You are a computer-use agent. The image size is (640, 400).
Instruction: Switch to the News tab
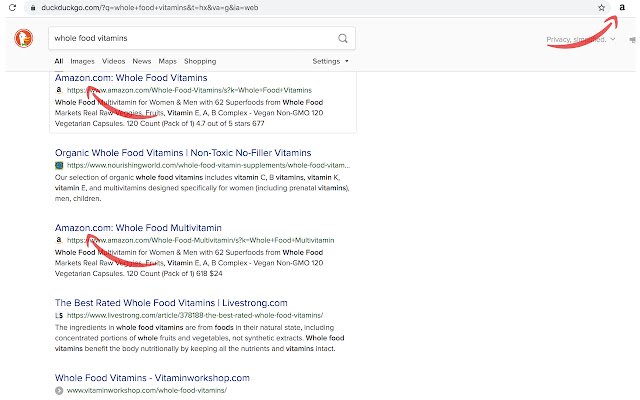pyautogui.click(x=142, y=61)
